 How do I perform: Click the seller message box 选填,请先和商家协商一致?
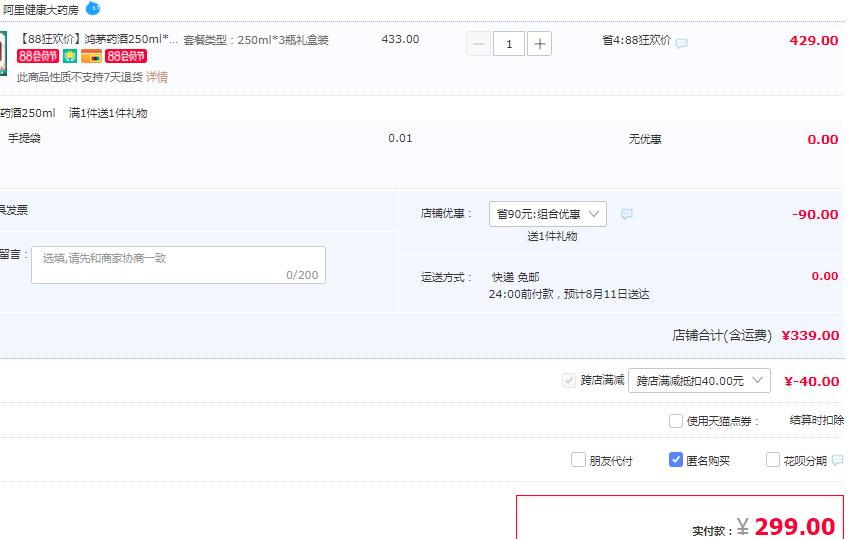coord(178,265)
